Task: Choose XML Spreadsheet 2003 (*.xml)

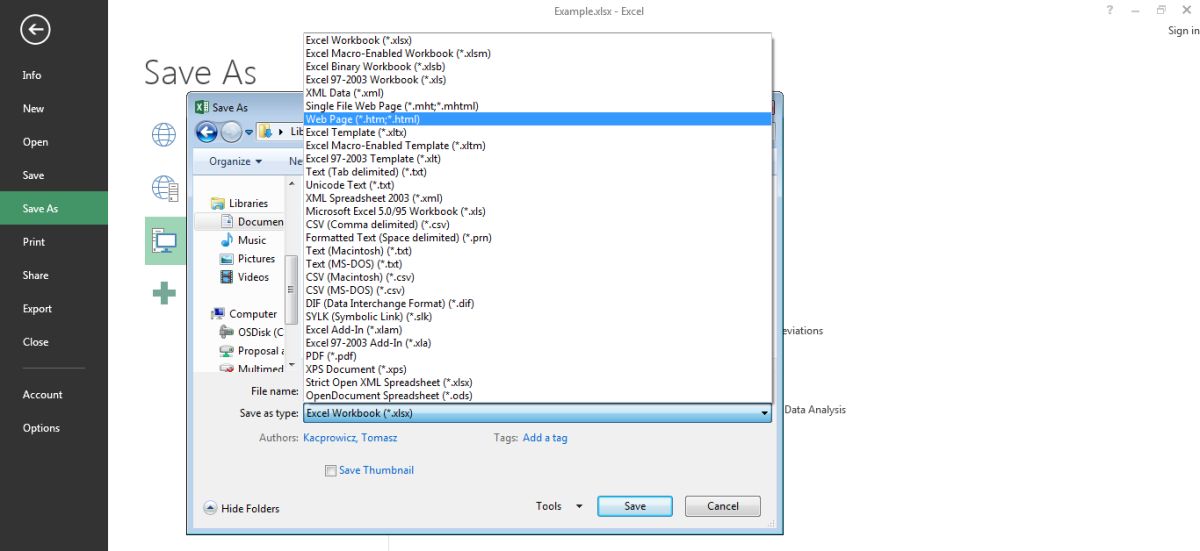Action: [x=537, y=198]
